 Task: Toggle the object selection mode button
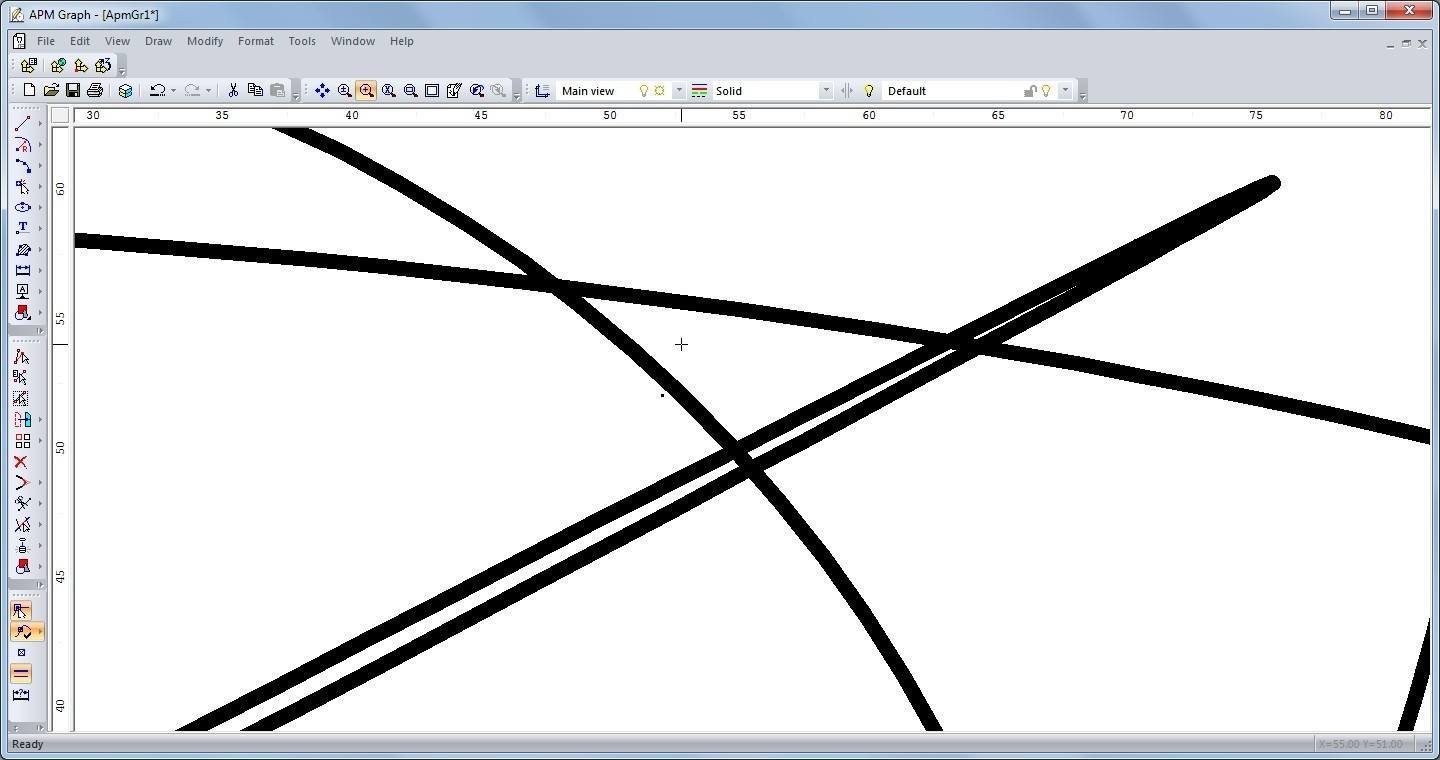pyautogui.click(x=21, y=610)
